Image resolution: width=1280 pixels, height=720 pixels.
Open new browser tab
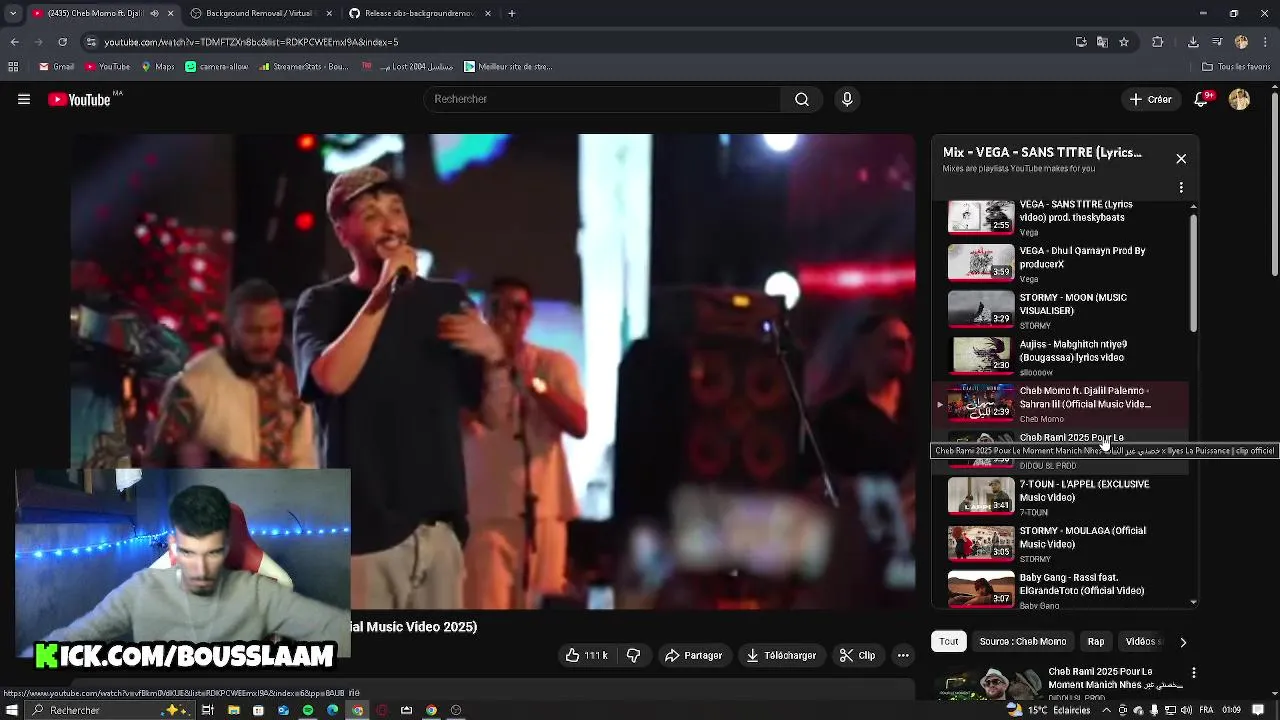coord(511,13)
